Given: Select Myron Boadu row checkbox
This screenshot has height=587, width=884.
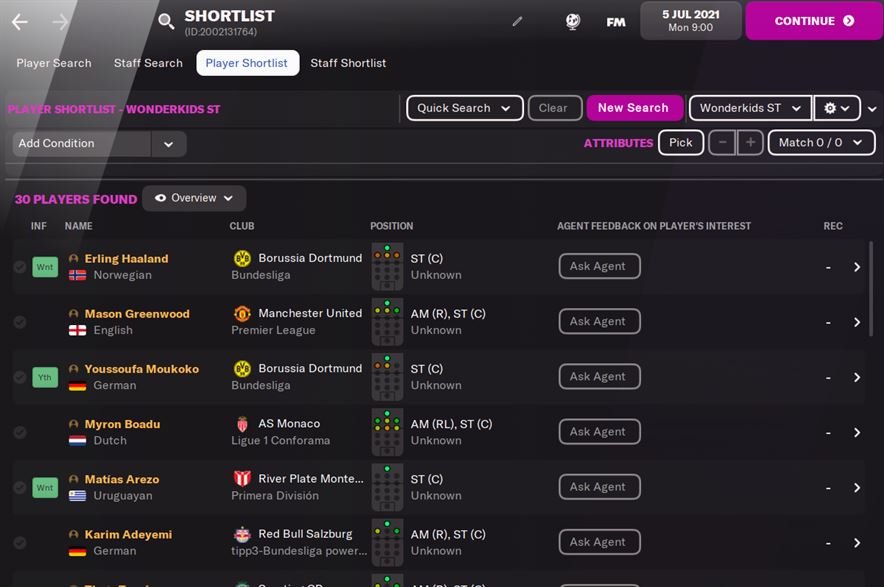Looking at the screenshot, I should [20, 432].
